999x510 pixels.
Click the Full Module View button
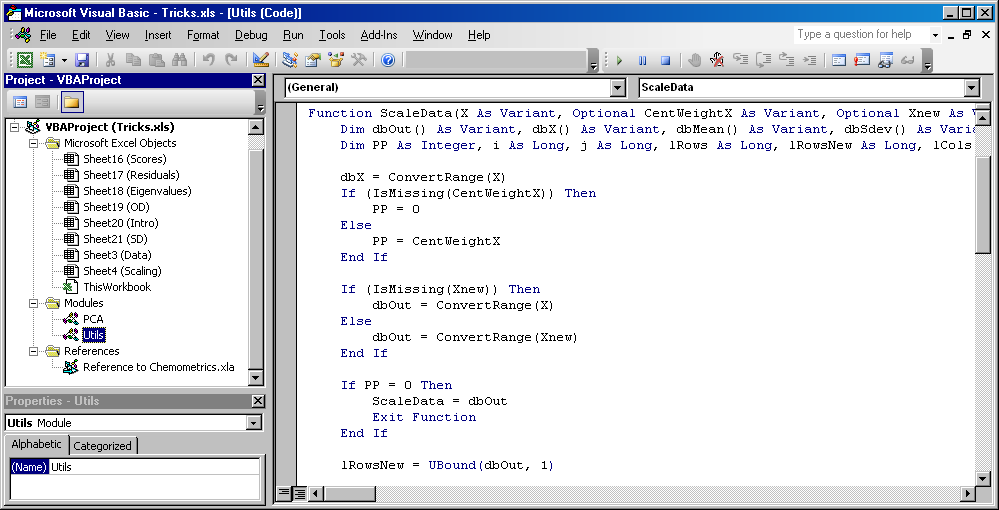coord(299,493)
